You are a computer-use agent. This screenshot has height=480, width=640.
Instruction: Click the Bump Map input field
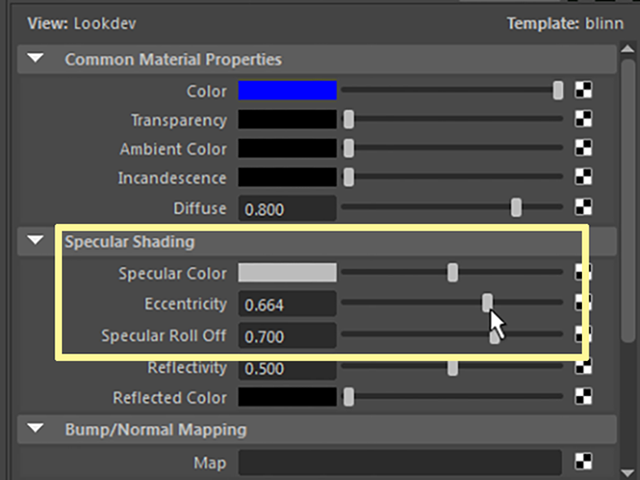(400, 463)
